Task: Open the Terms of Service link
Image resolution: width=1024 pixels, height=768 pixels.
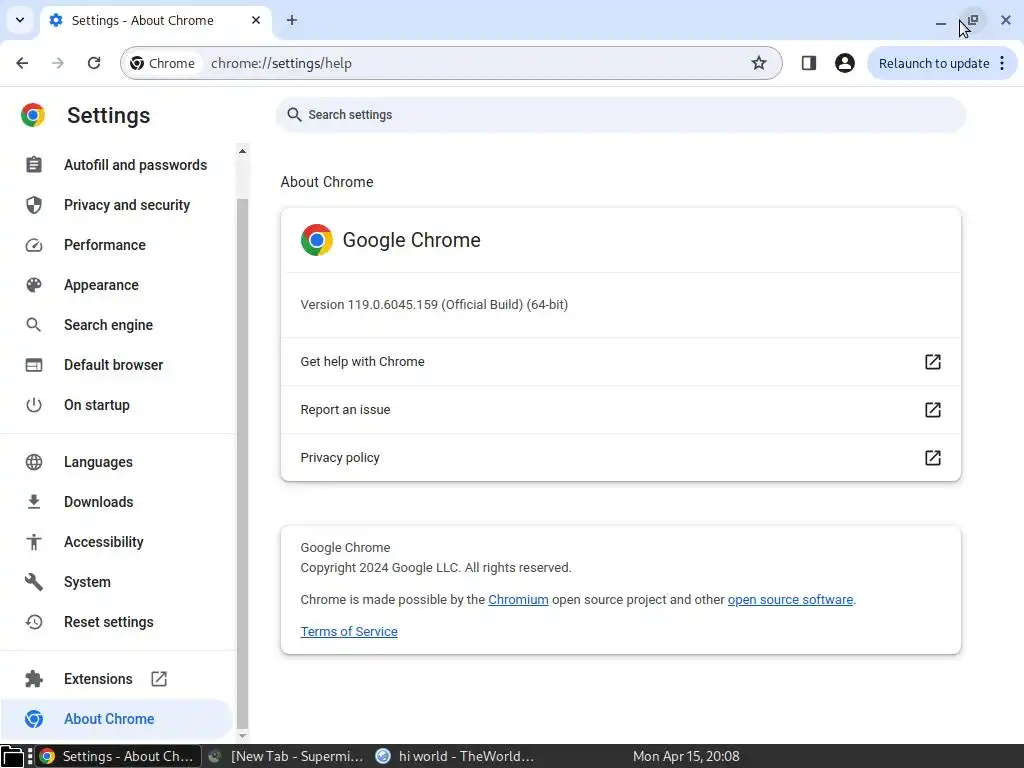Action: 349,632
